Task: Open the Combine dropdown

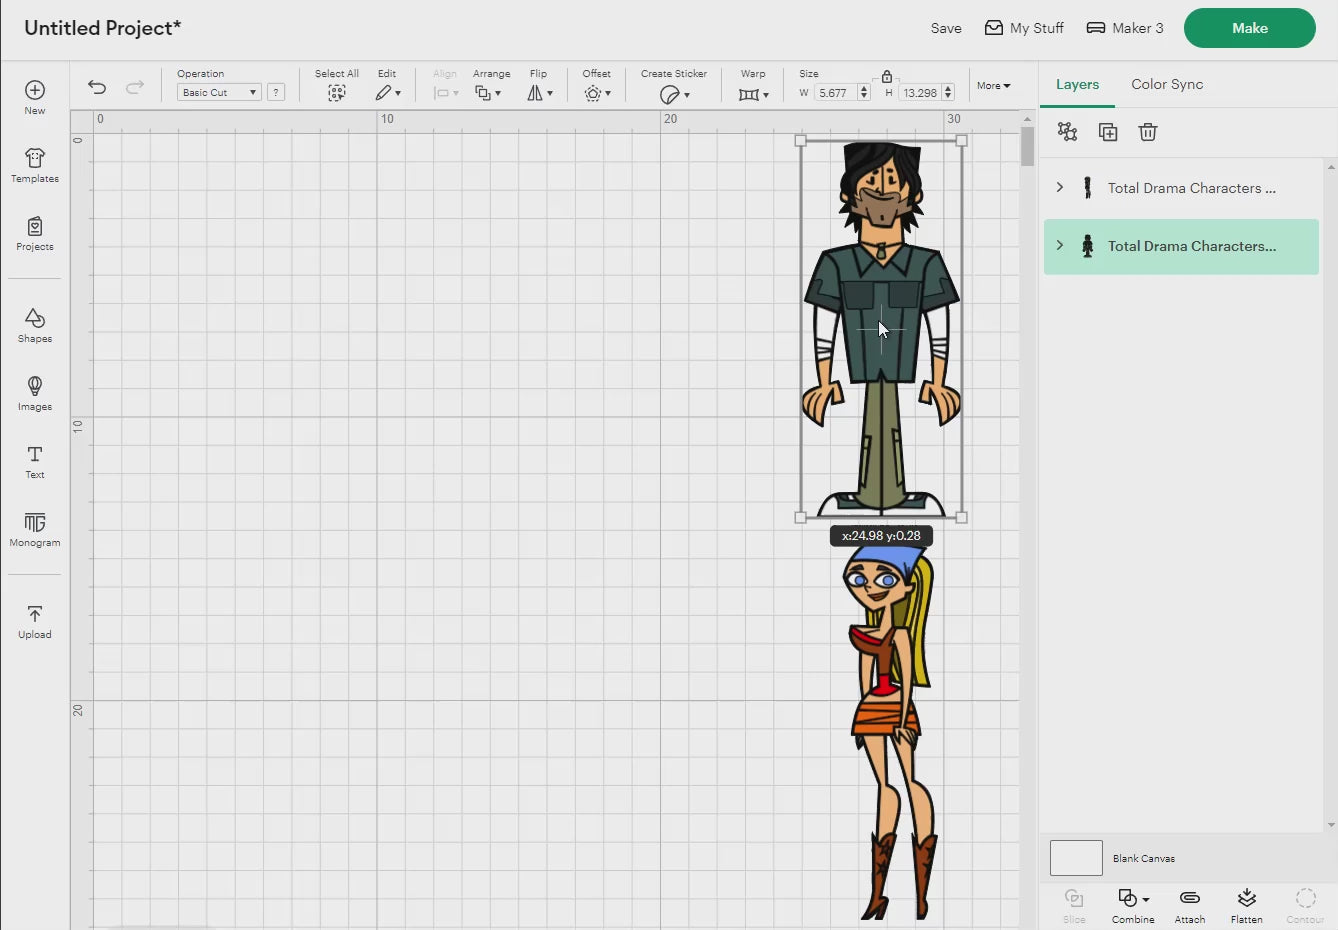Action: [1133, 905]
